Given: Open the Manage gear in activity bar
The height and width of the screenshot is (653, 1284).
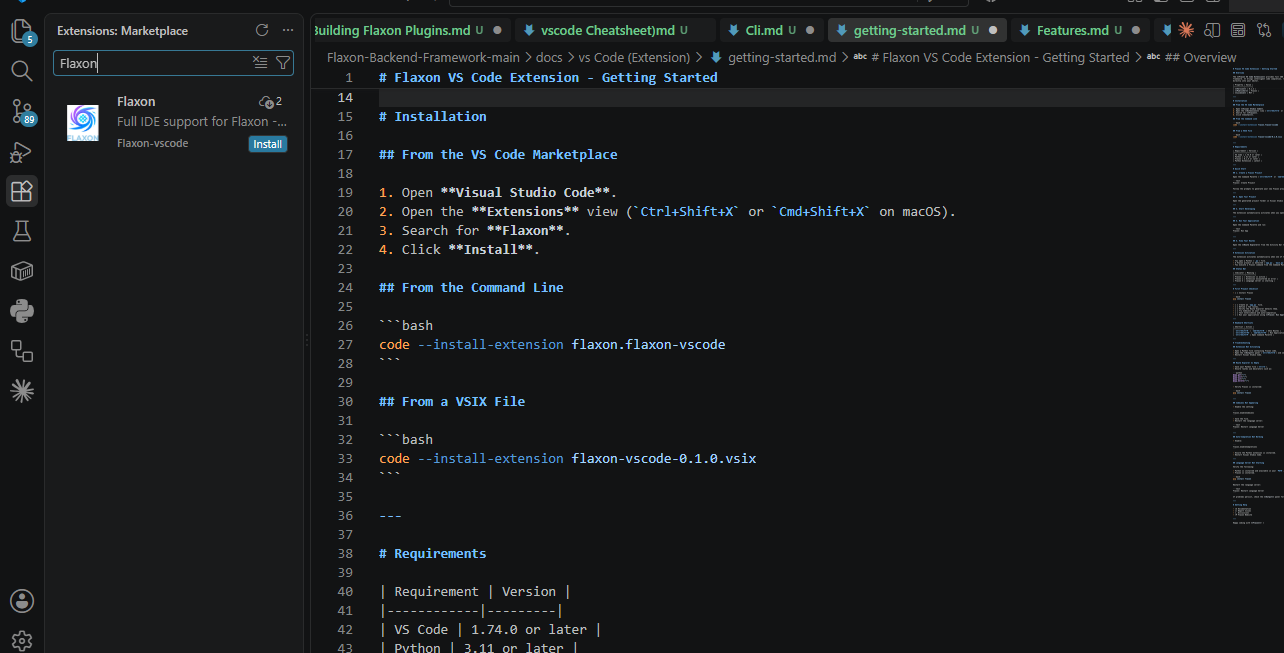Looking at the screenshot, I should pos(21,640).
